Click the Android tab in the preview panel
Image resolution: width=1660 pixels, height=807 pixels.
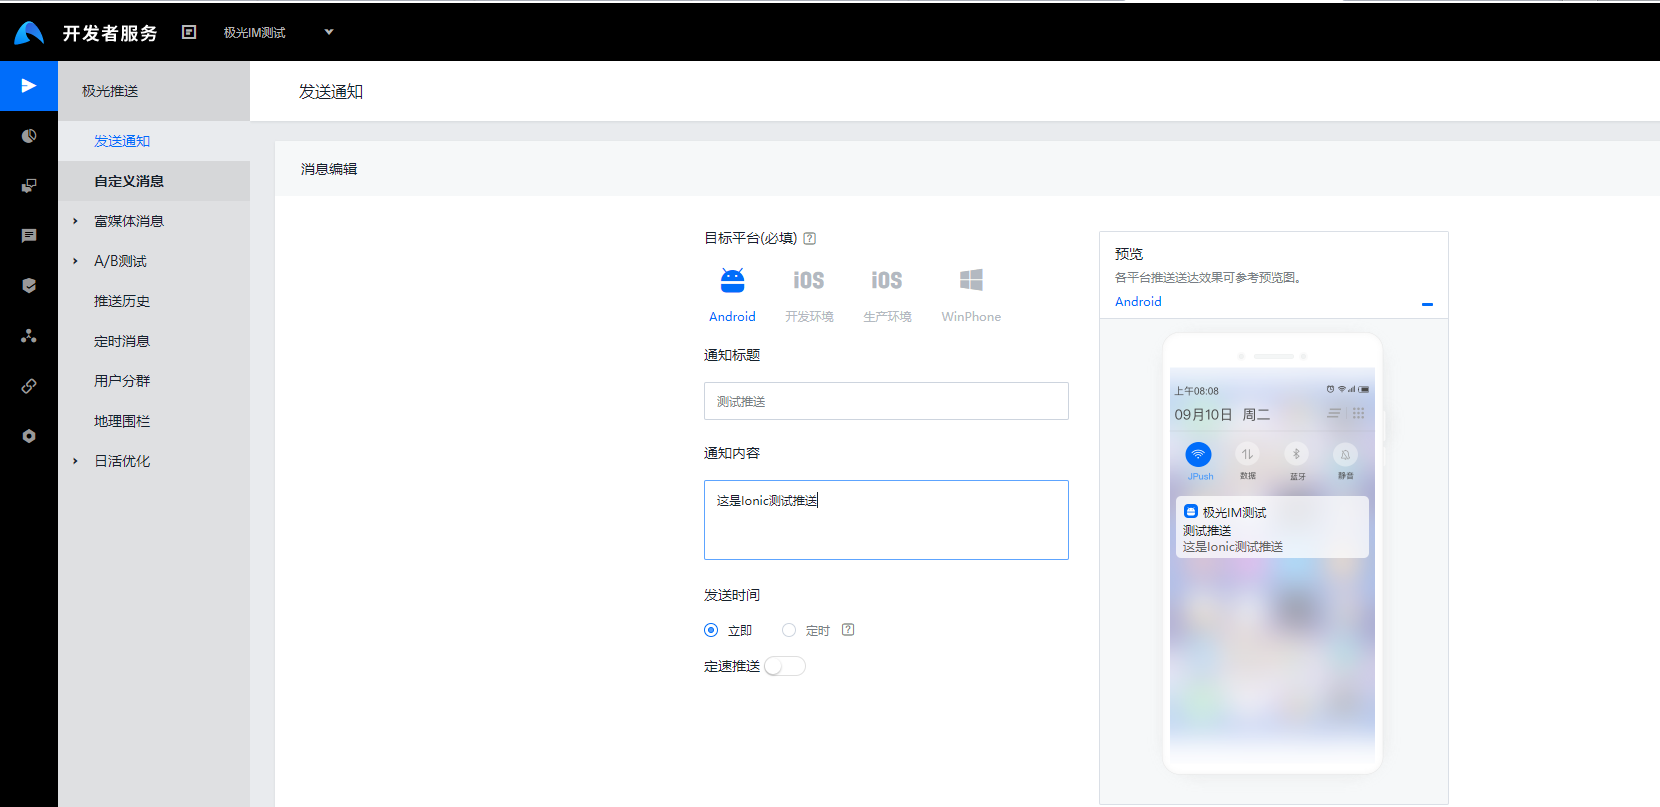click(1138, 301)
